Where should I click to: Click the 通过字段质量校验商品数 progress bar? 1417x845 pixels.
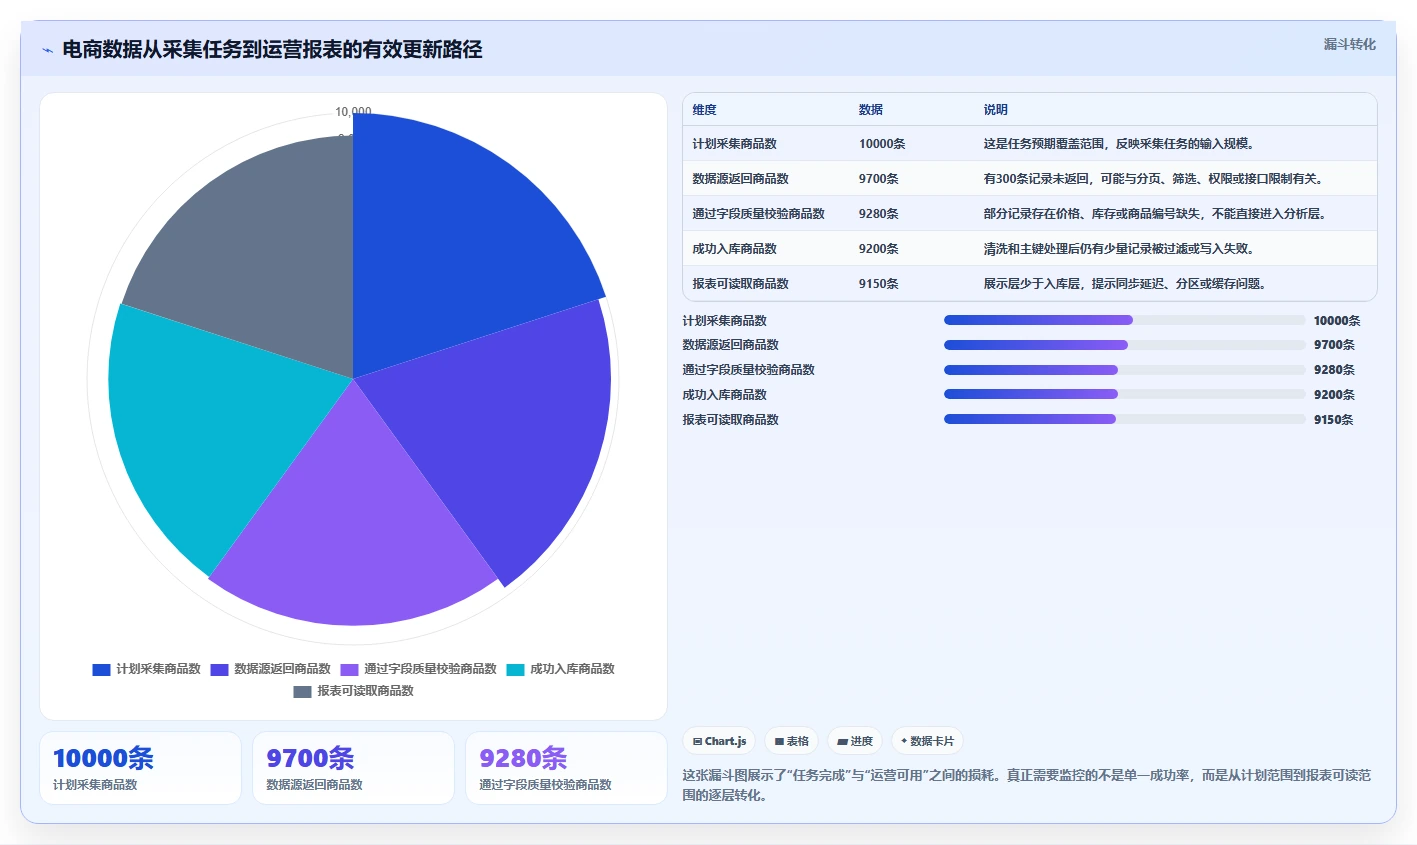[x=1125, y=370]
